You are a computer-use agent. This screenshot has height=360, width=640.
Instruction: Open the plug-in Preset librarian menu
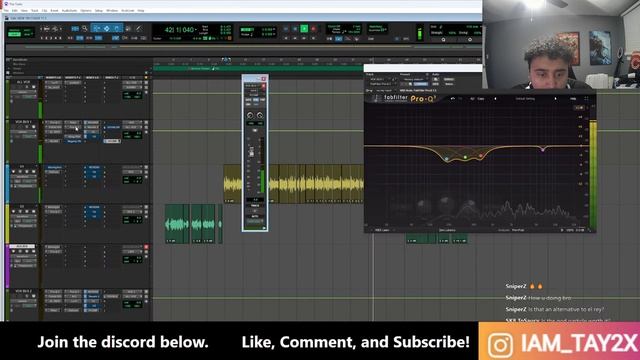[414, 79]
